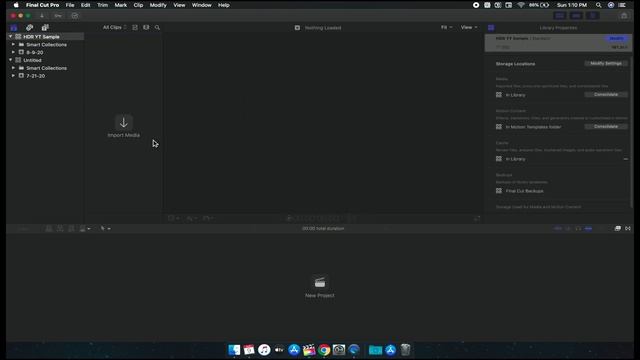This screenshot has height=360, width=640.
Task: Click the Share button in toolbar
Action: point(624,16)
